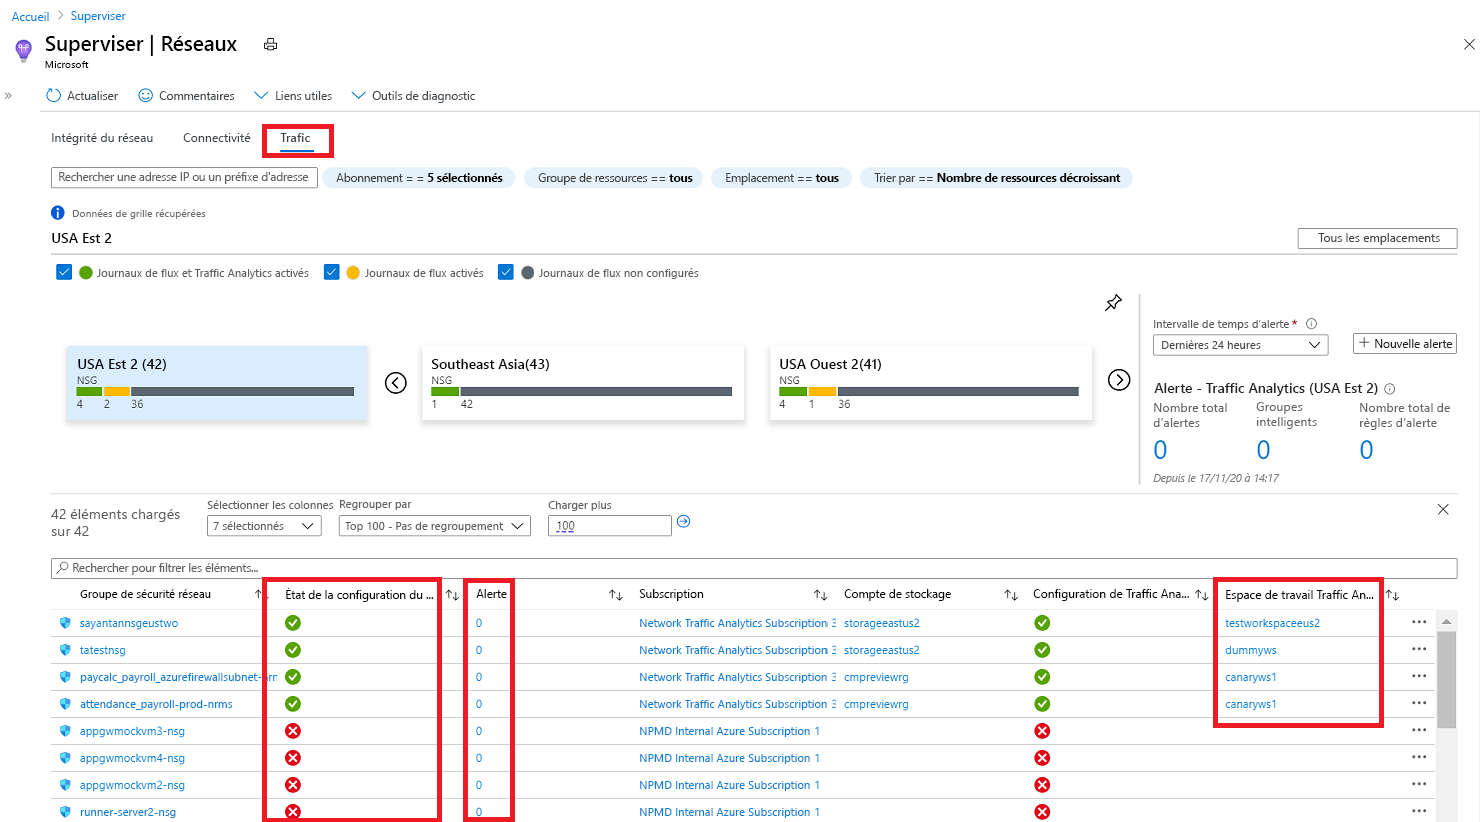Click the pin icon above alert panel
The height and width of the screenshot is (822, 1480).
pyautogui.click(x=1113, y=303)
